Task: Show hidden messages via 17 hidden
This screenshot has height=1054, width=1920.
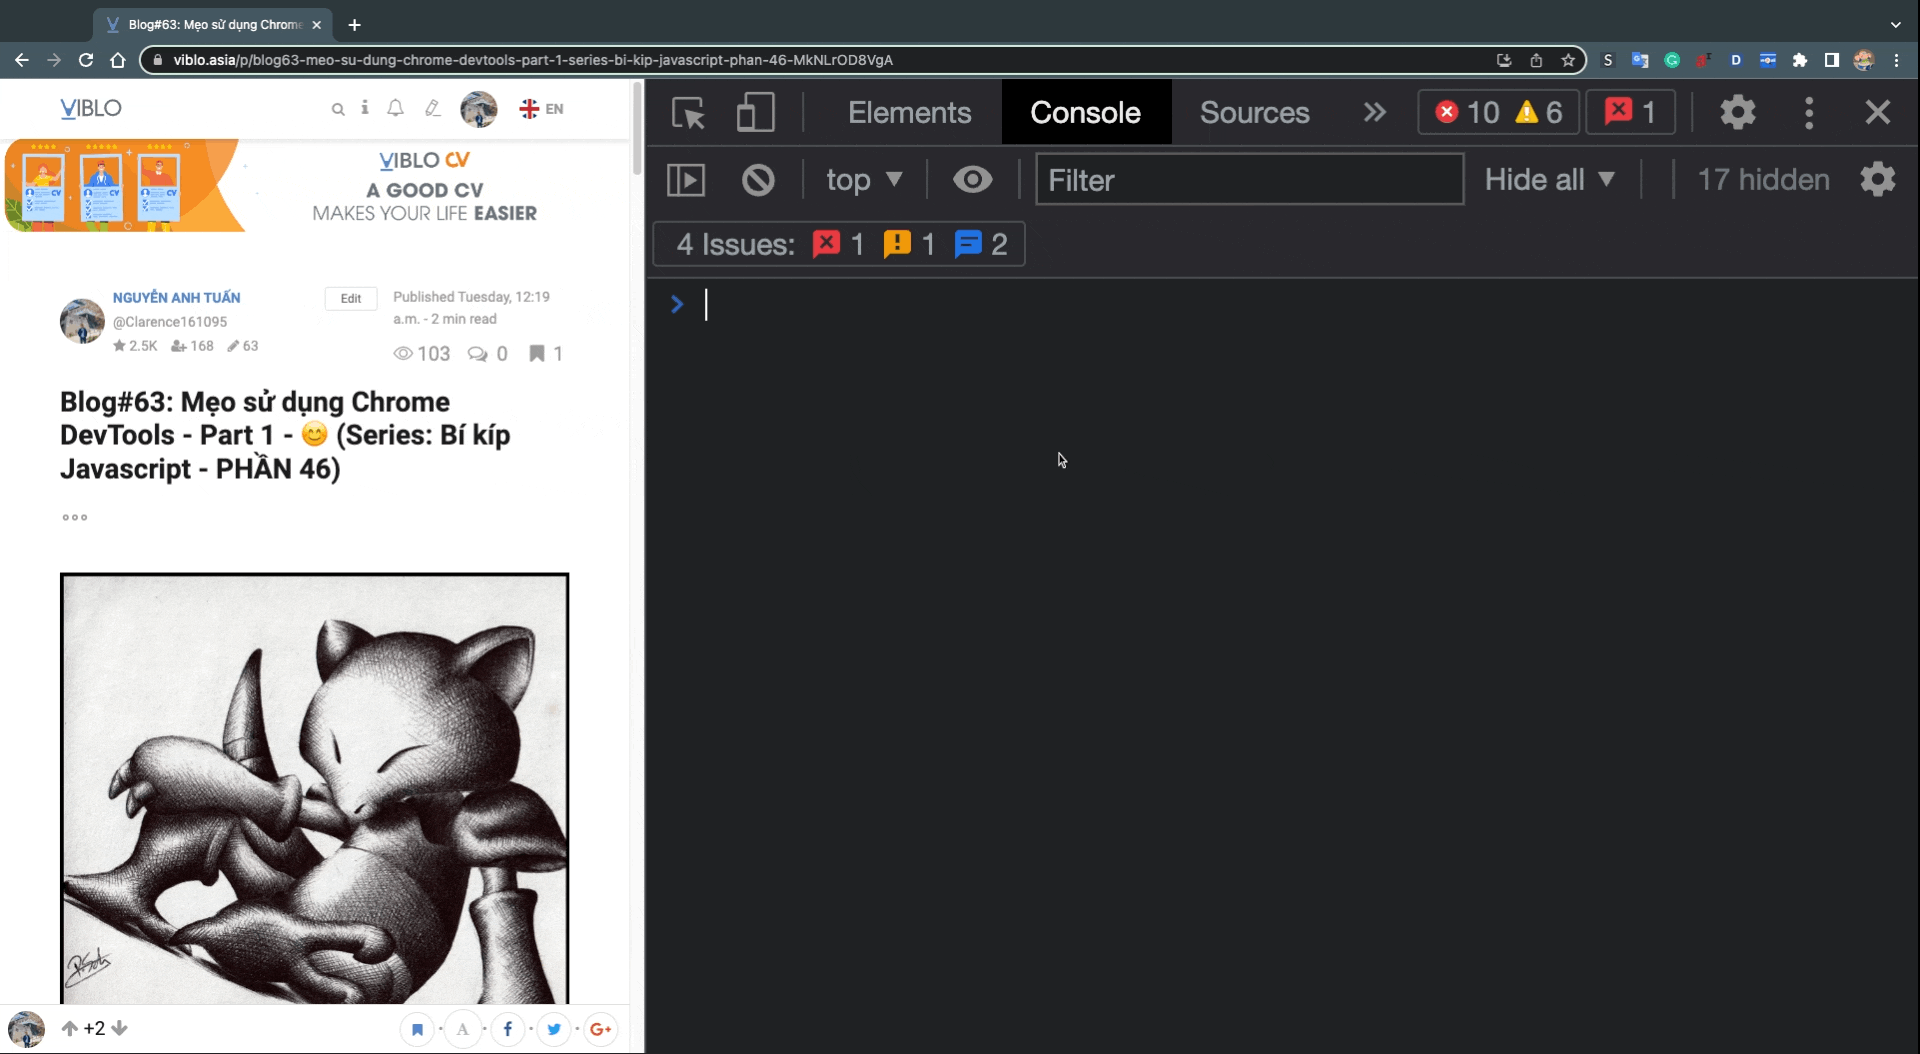Action: pos(1763,179)
